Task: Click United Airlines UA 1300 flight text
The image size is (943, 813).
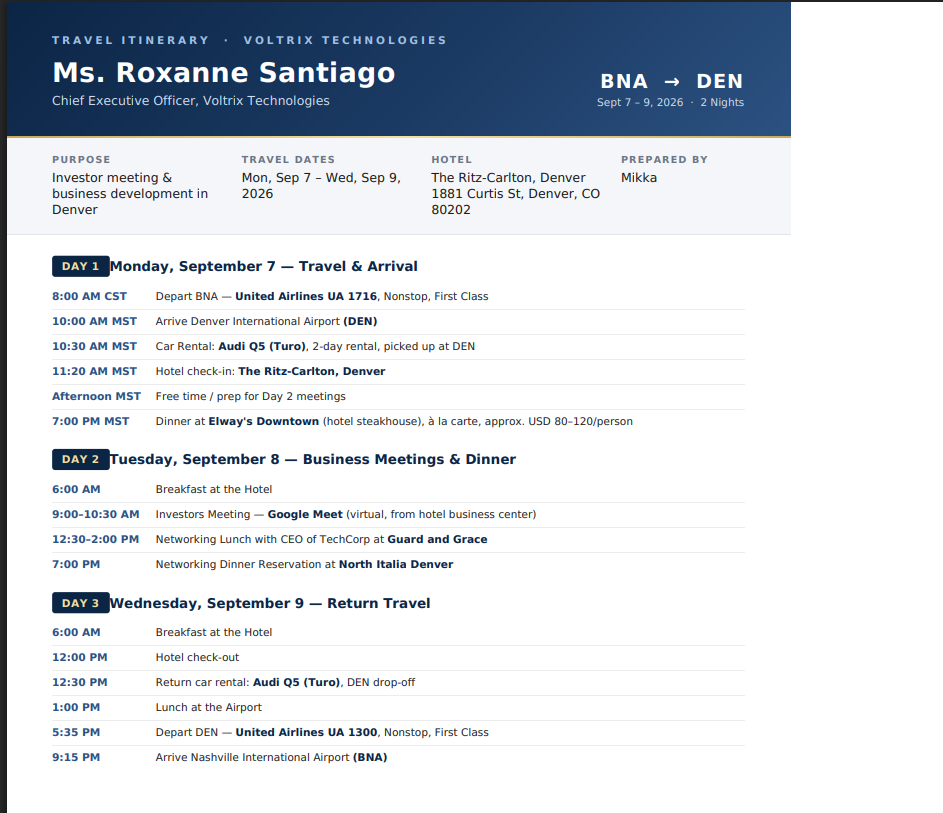Action: click(306, 732)
